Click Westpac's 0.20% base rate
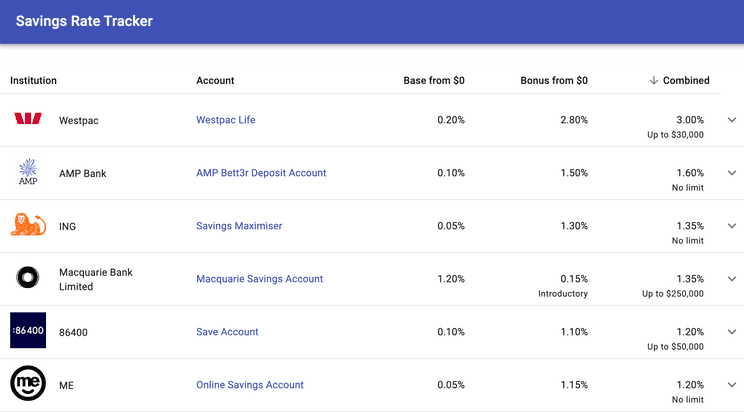Image resolution: width=744 pixels, height=412 pixels. (451, 120)
